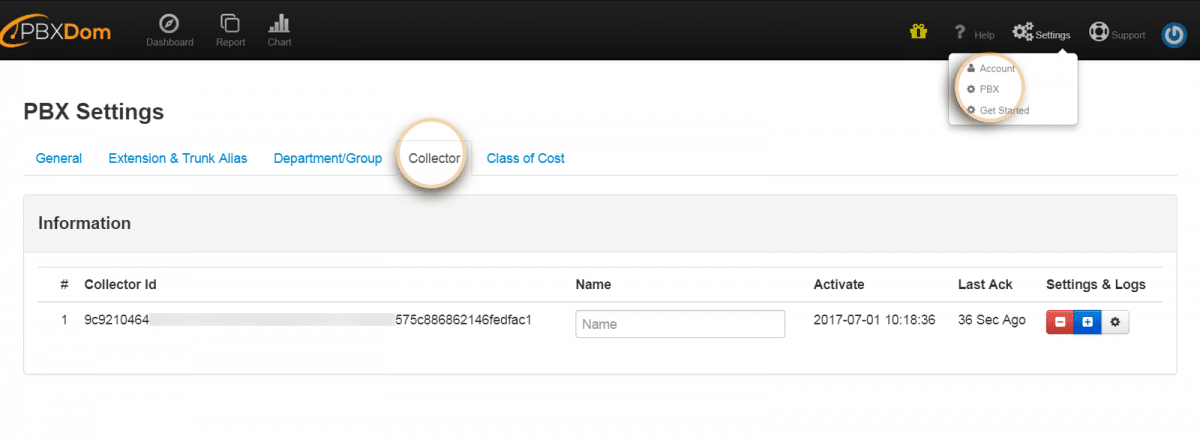Select Account from Settings menu

pyautogui.click(x=996, y=69)
